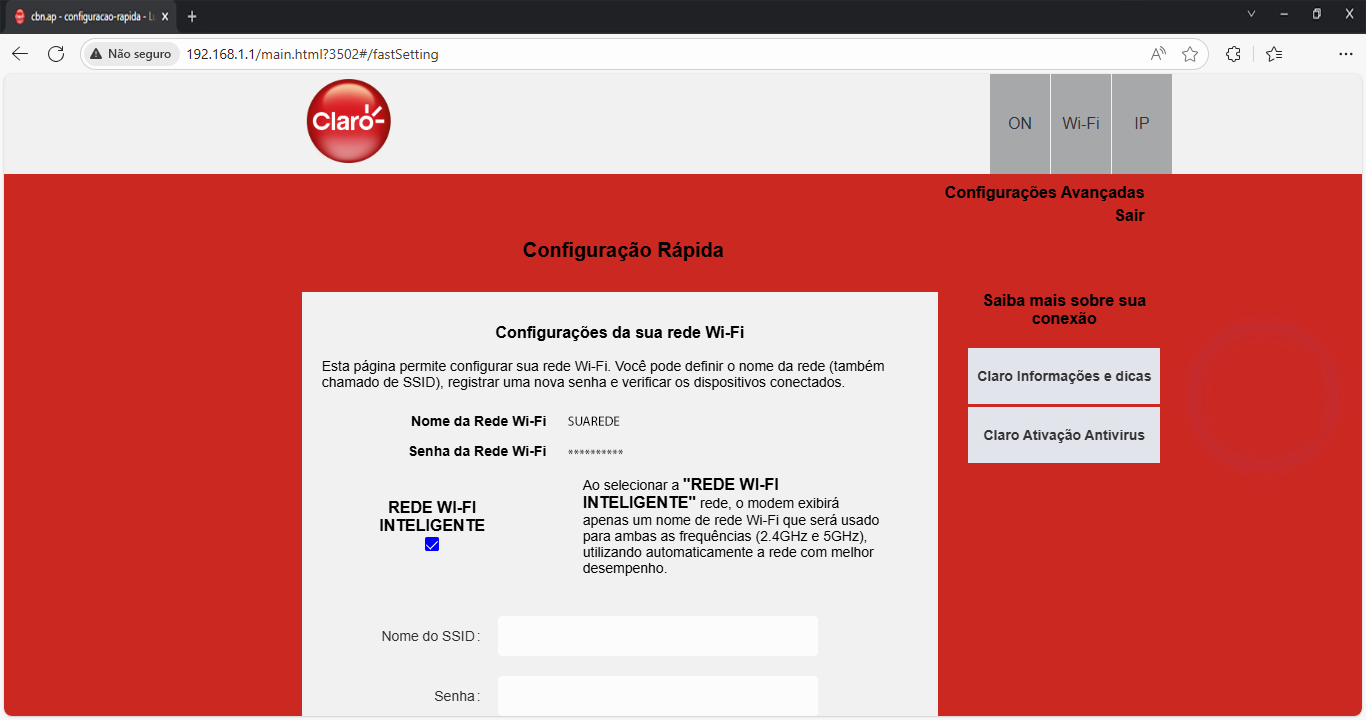Open Claro Informações e dicas
Image resolution: width=1366 pixels, height=720 pixels.
[x=1064, y=377]
